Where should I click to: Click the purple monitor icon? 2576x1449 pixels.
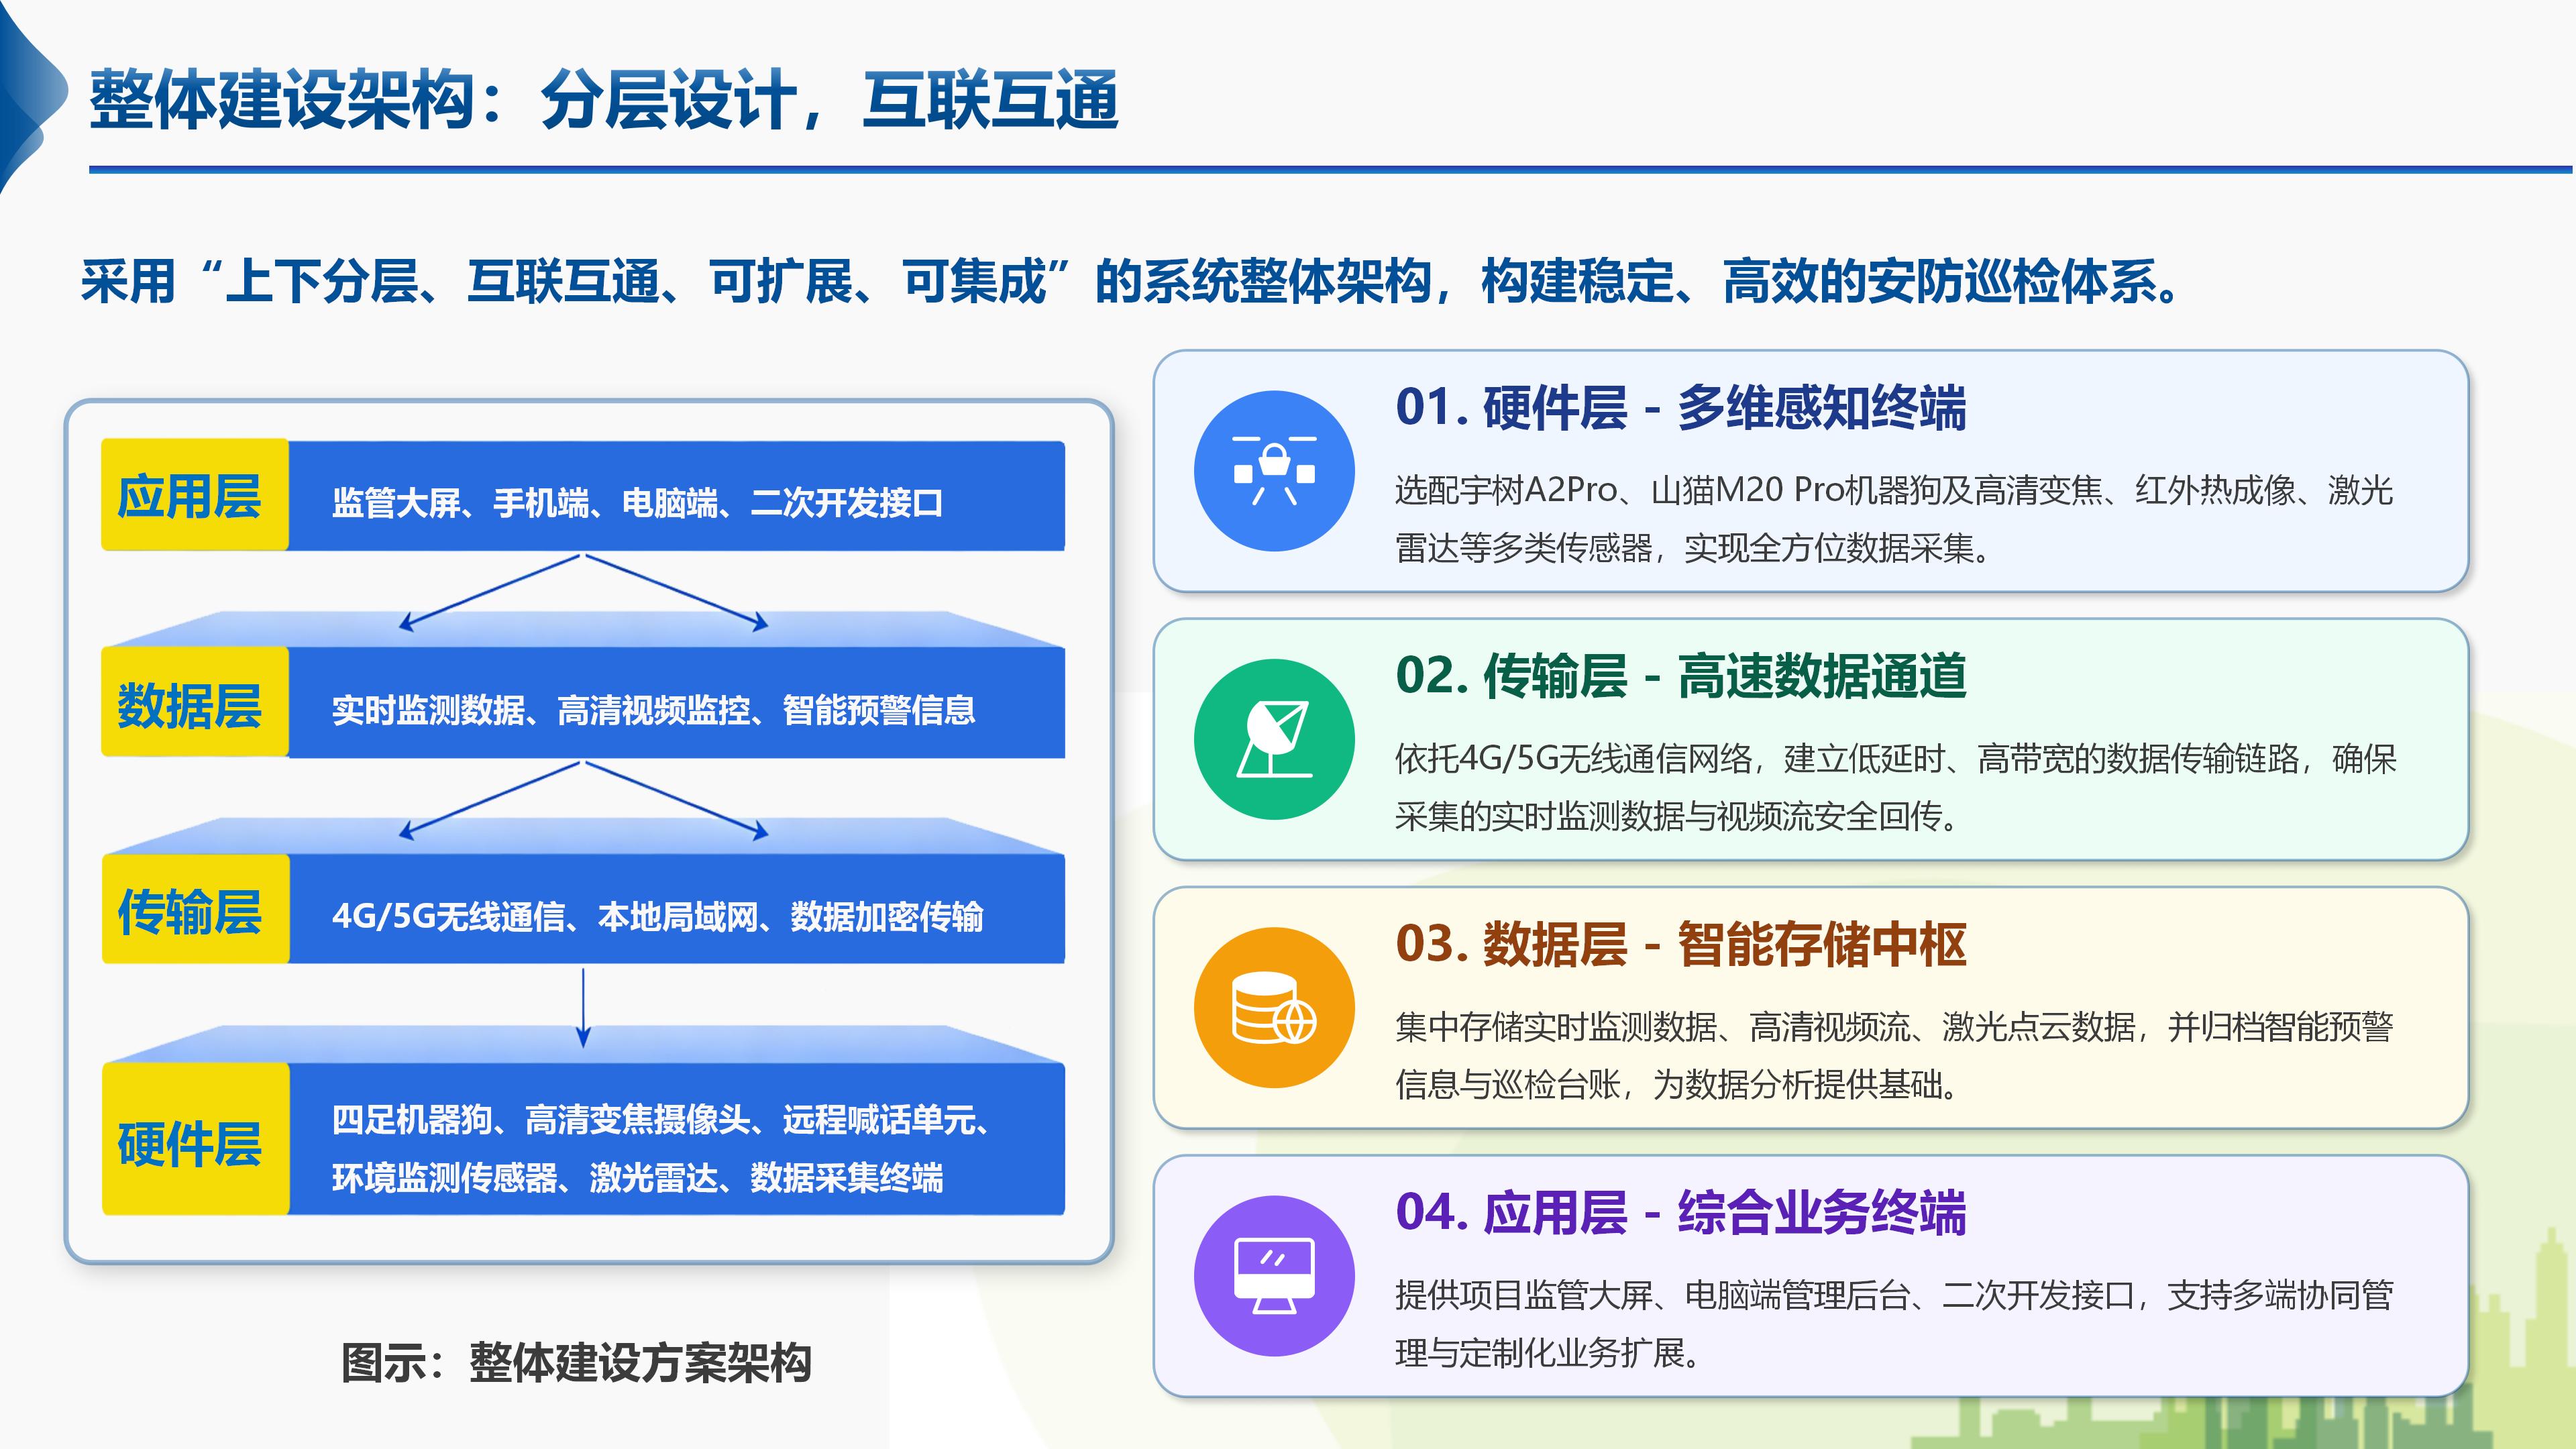[1274, 1276]
